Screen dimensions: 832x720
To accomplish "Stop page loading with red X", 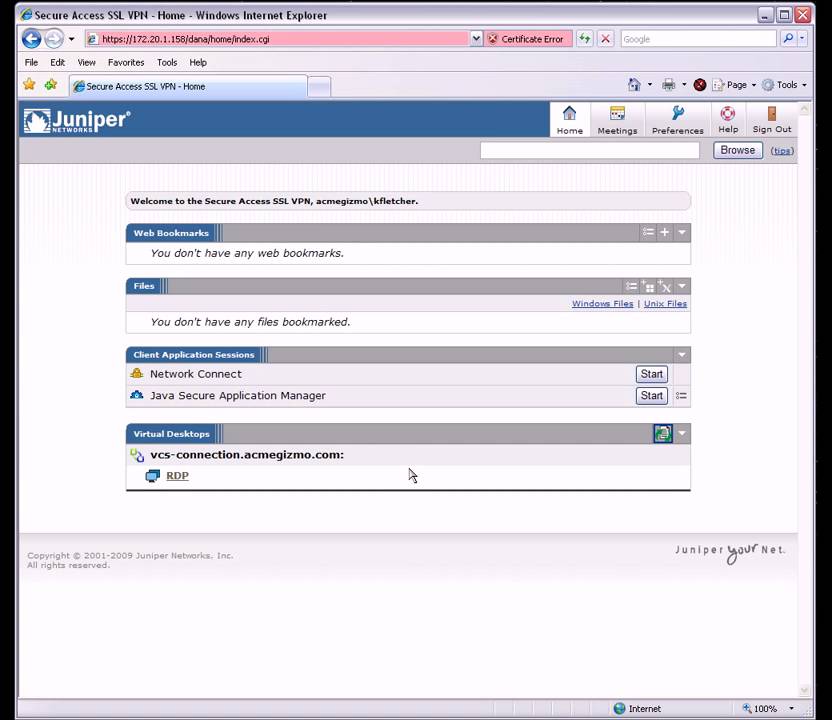I will point(605,39).
